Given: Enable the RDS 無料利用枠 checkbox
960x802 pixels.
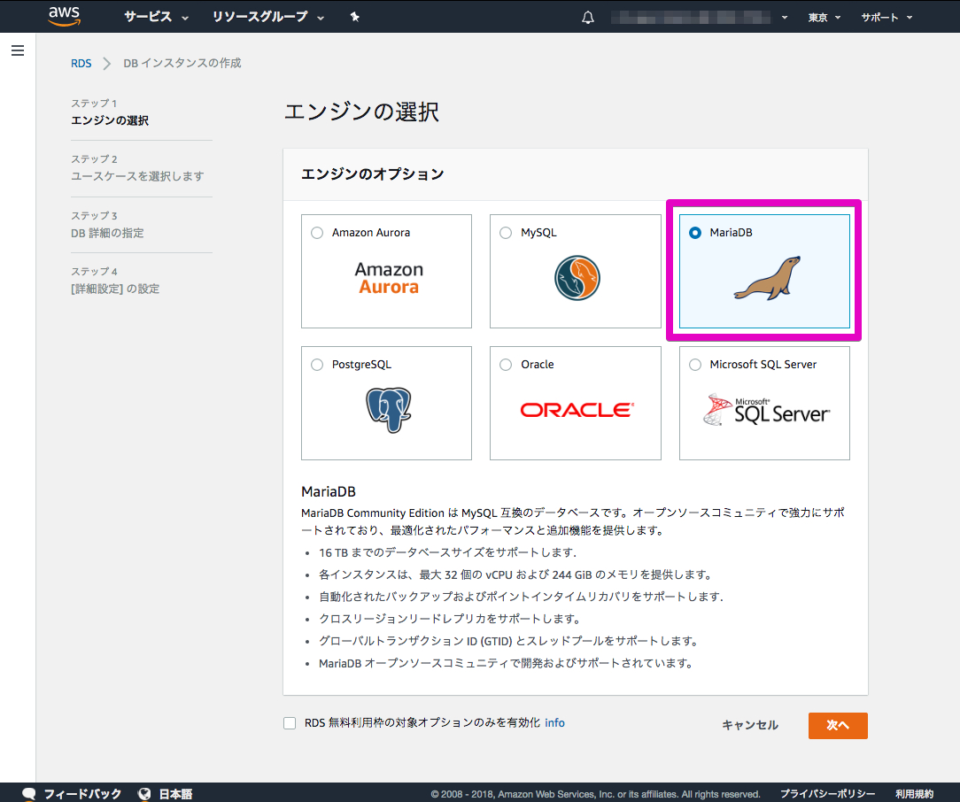Looking at the screenshot, I should click(289, 722).
